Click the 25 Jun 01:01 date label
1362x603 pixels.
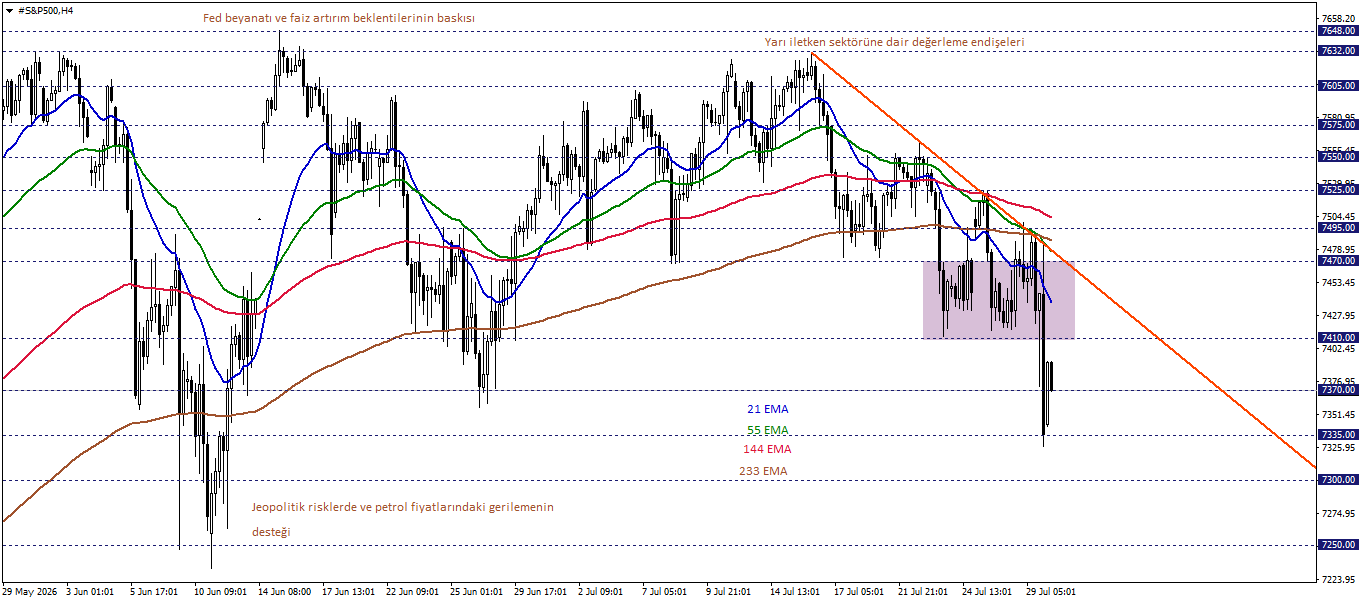(x=476, y=591)
